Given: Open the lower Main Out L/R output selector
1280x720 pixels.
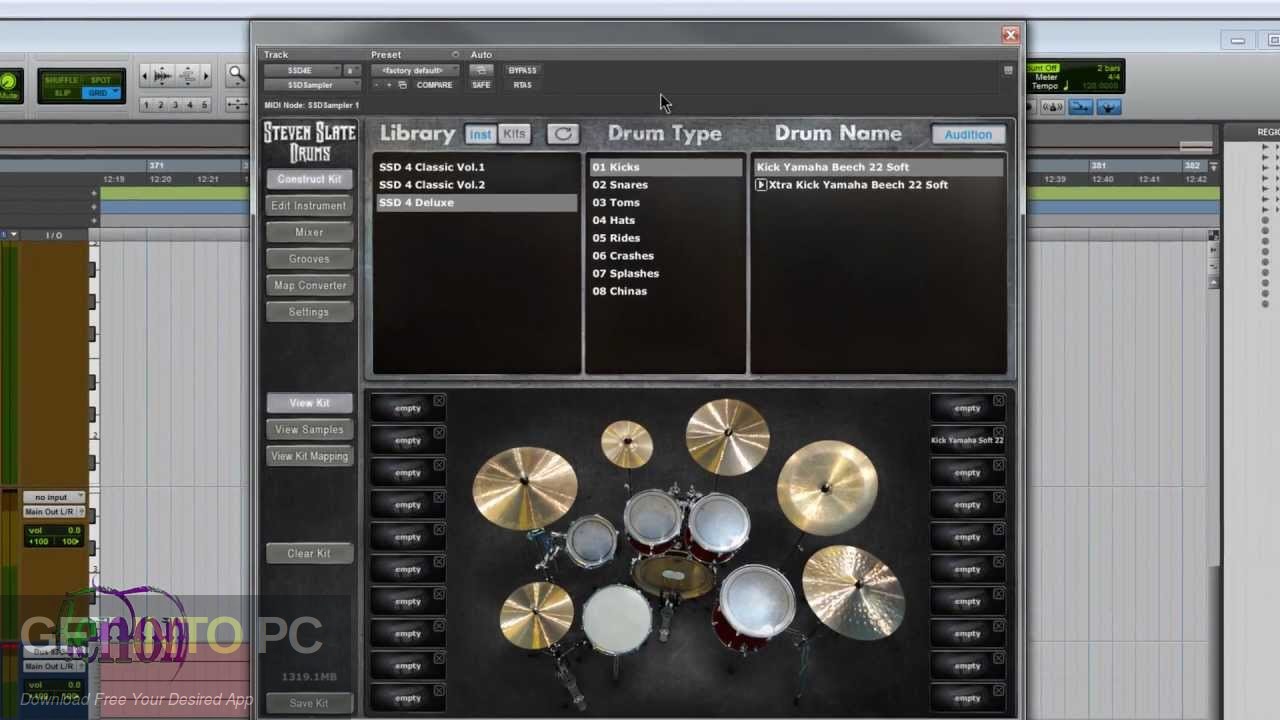Looking at the screenshot, I should point(54,666).
